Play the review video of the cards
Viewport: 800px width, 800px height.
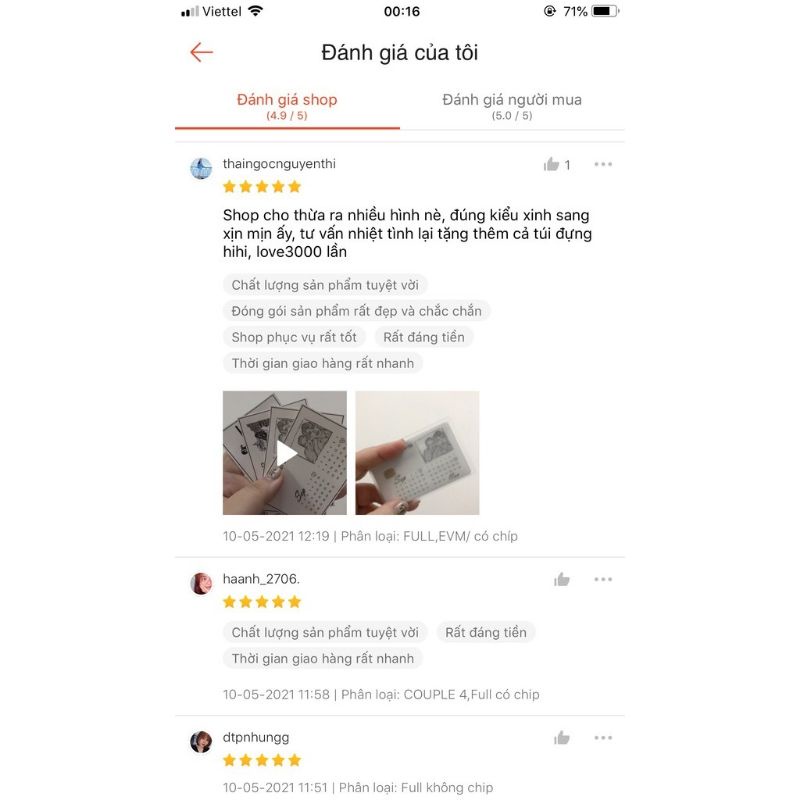tap(285, 453)
